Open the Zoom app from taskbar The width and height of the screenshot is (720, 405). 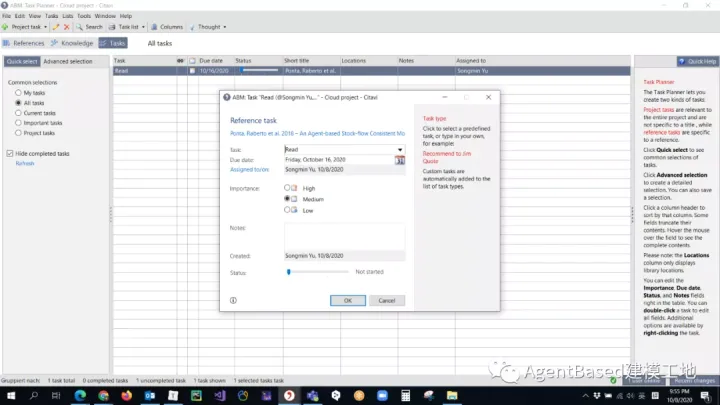click(382, 395)
